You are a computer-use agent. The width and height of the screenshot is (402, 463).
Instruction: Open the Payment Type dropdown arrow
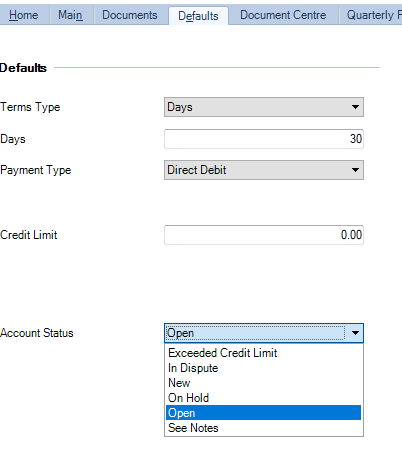pyautogui.click(x=355, y=170)
